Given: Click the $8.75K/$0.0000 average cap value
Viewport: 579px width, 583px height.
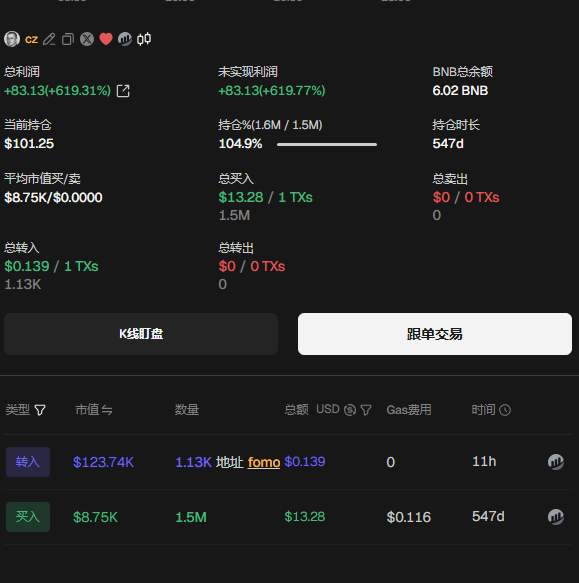Looking at the screenshot, I should pyautogui.click(x=53, y=197).
